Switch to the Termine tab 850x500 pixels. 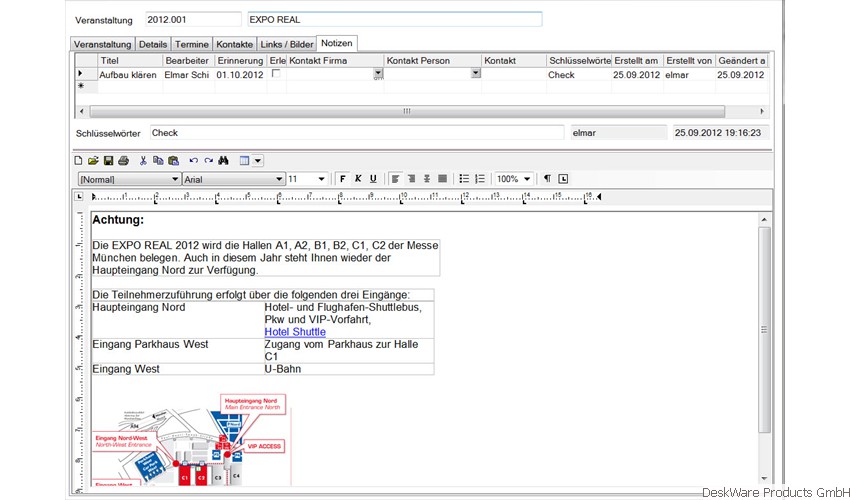pos(191,44)
